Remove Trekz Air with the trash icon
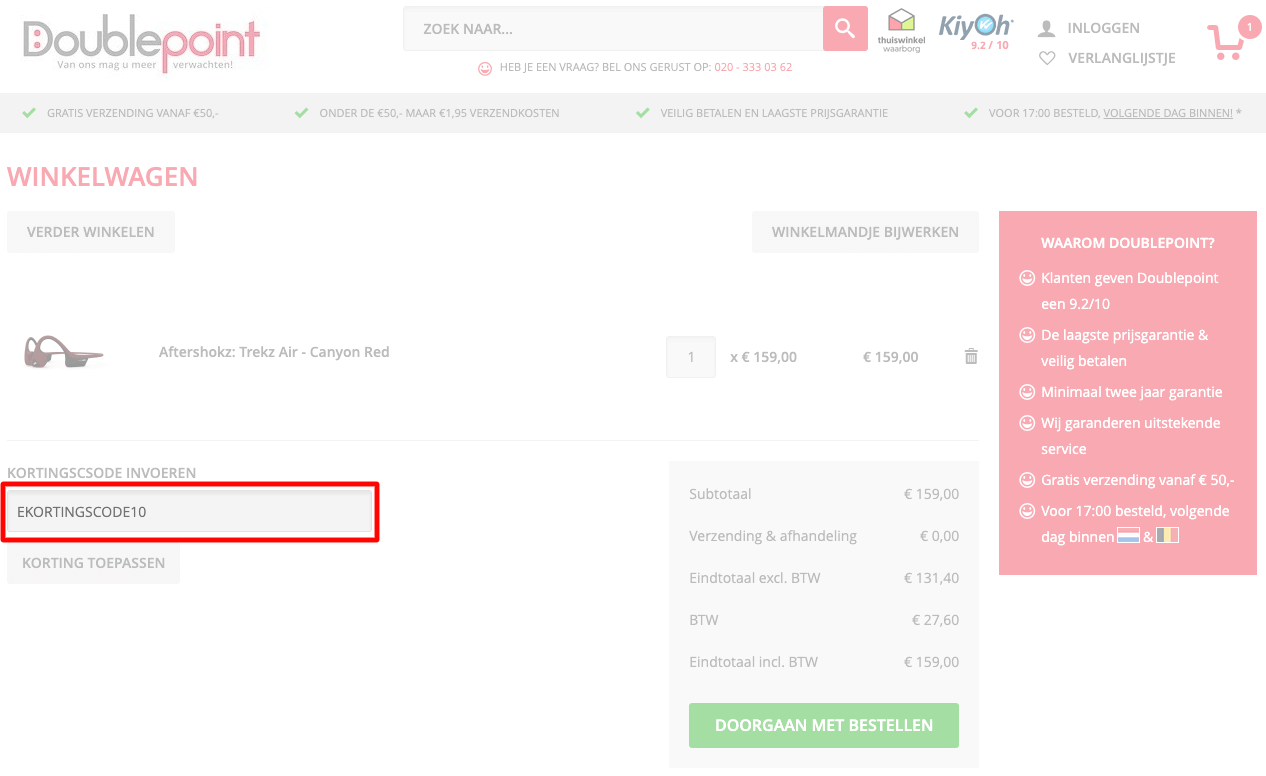1266x776 pixels. (x=971, y=356)
